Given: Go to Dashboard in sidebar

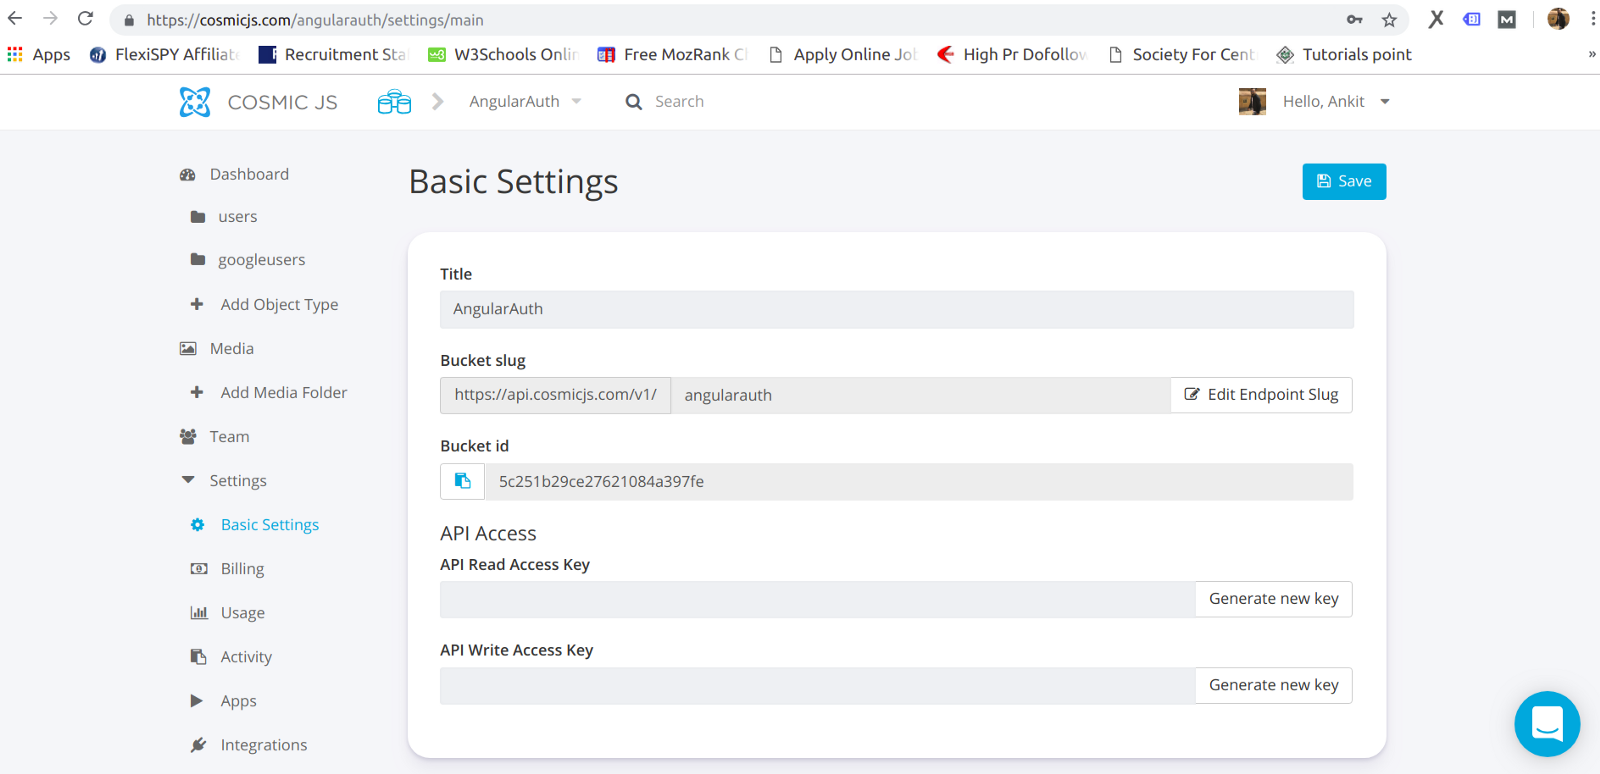Looking at the screenshot, I should (249, 174).
